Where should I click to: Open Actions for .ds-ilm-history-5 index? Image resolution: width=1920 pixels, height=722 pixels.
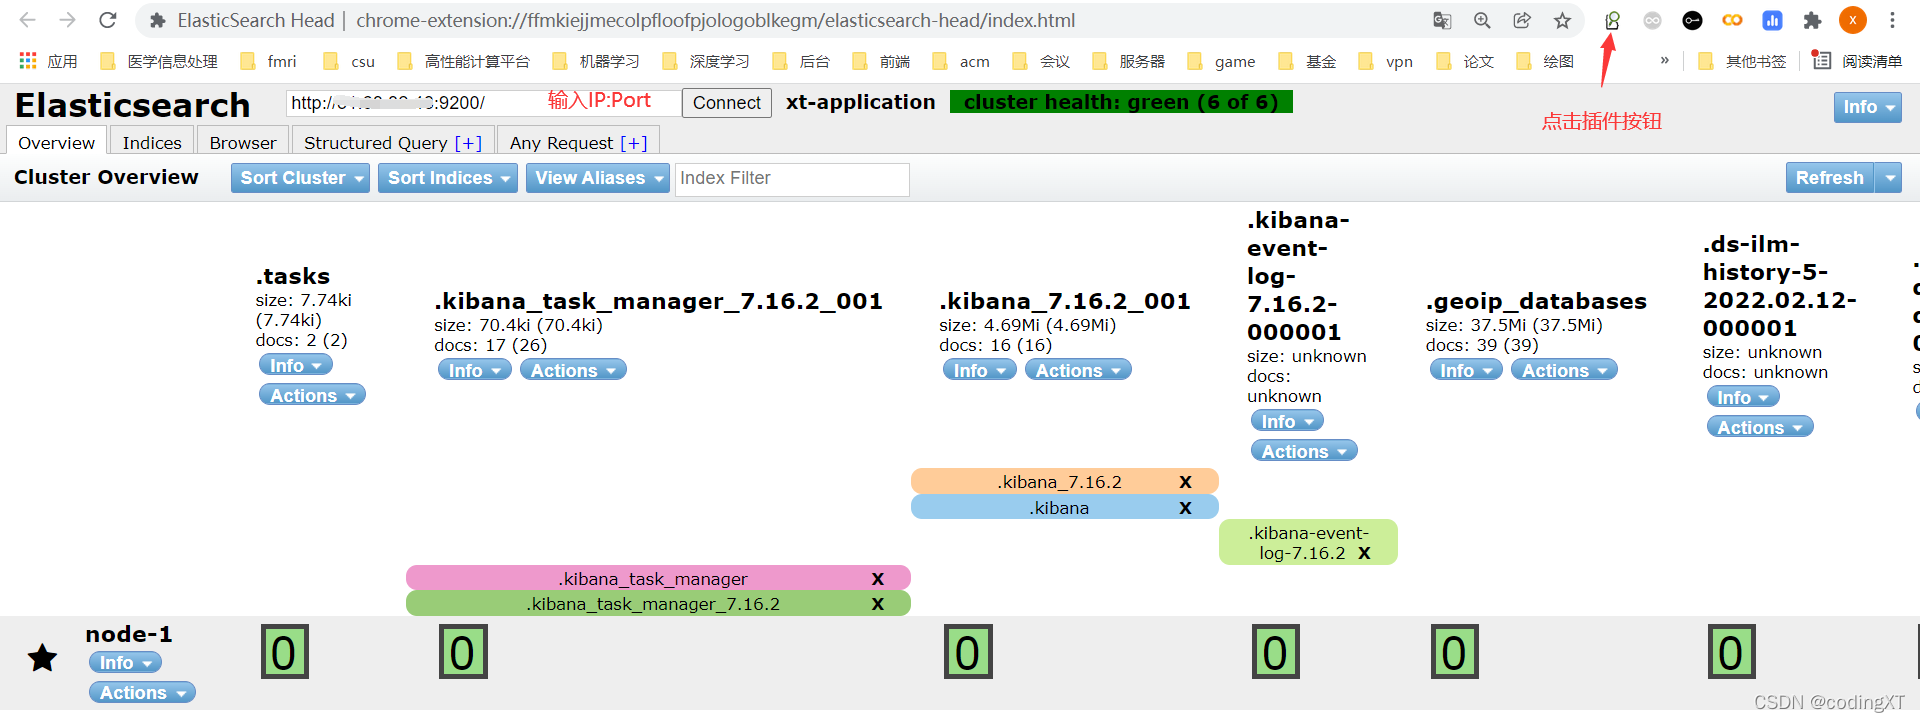click(1759, 428)
